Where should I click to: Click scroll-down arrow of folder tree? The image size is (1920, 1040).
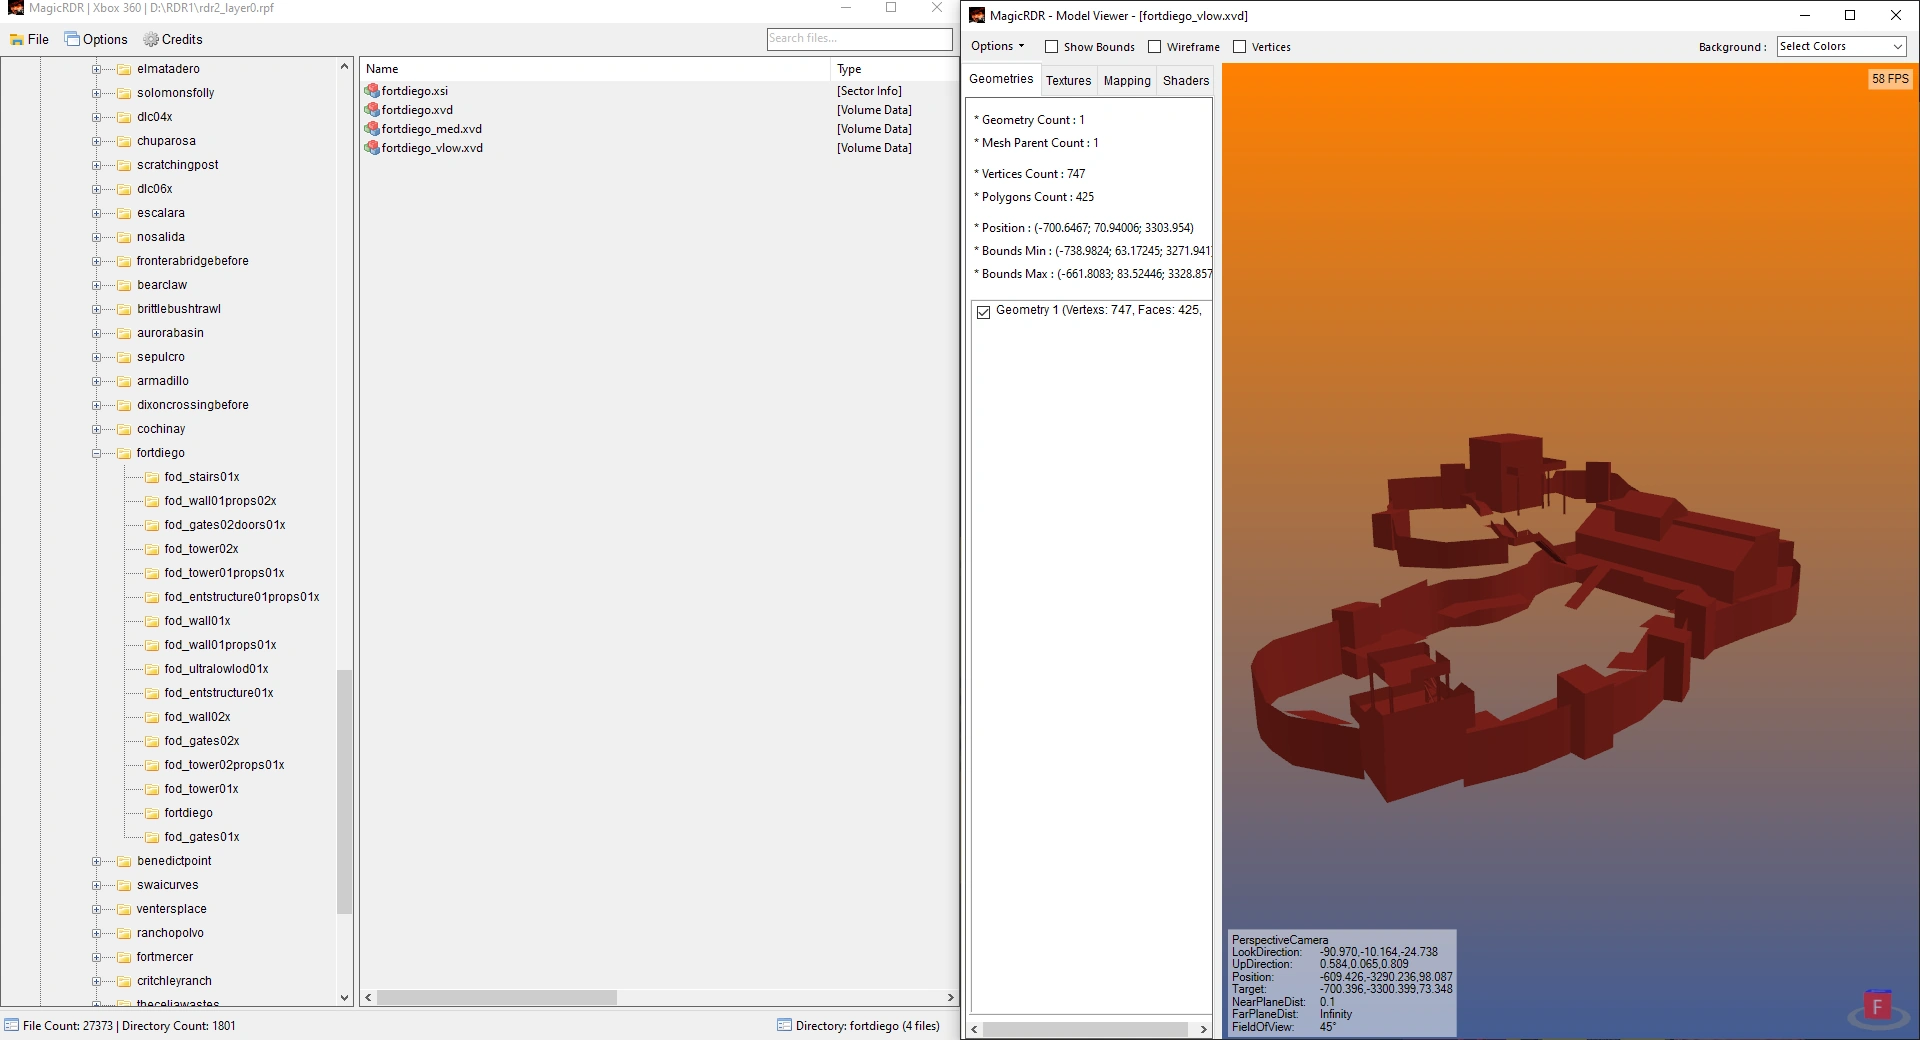(344, 997)
